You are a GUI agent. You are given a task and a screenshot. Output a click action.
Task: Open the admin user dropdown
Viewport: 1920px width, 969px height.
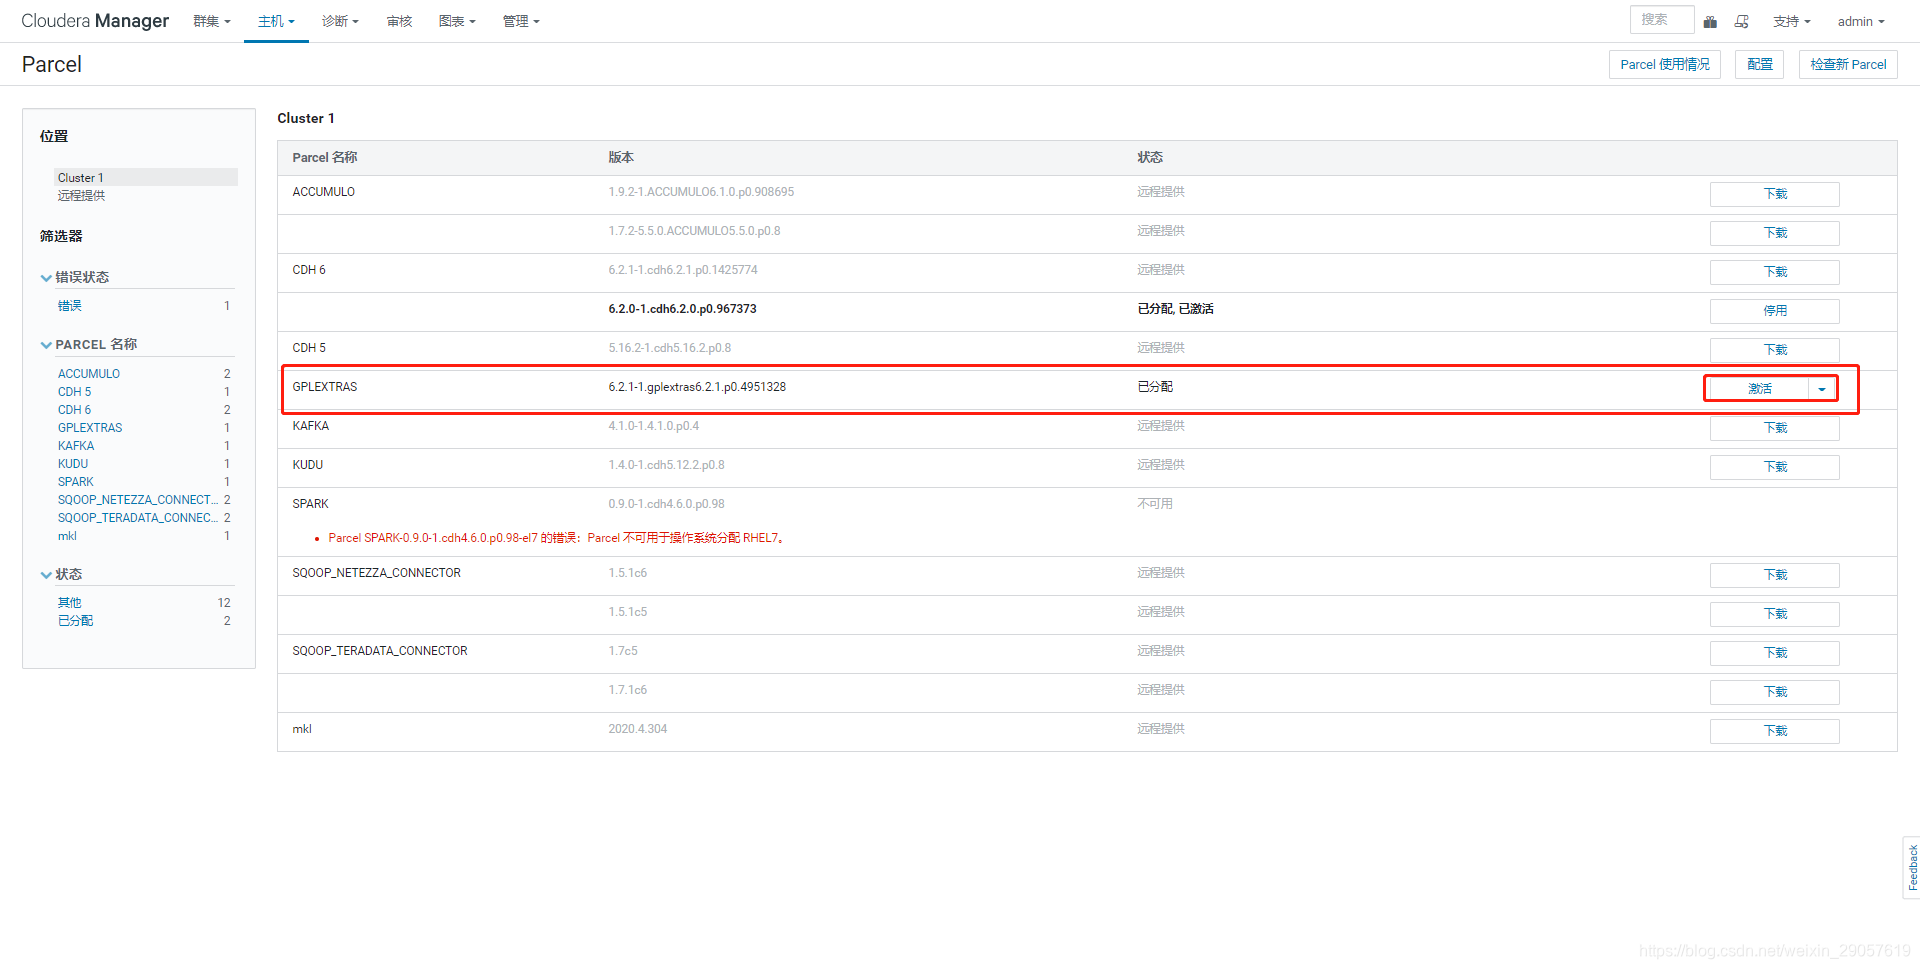click(x=1861, y=21)
